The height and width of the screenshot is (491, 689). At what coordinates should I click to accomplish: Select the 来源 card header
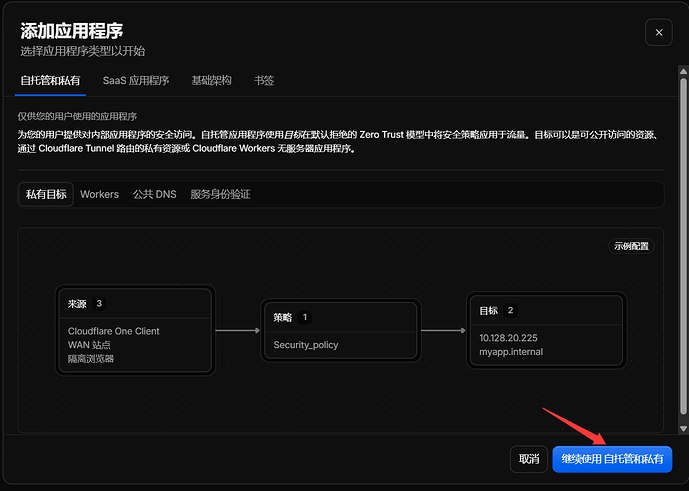135,304
